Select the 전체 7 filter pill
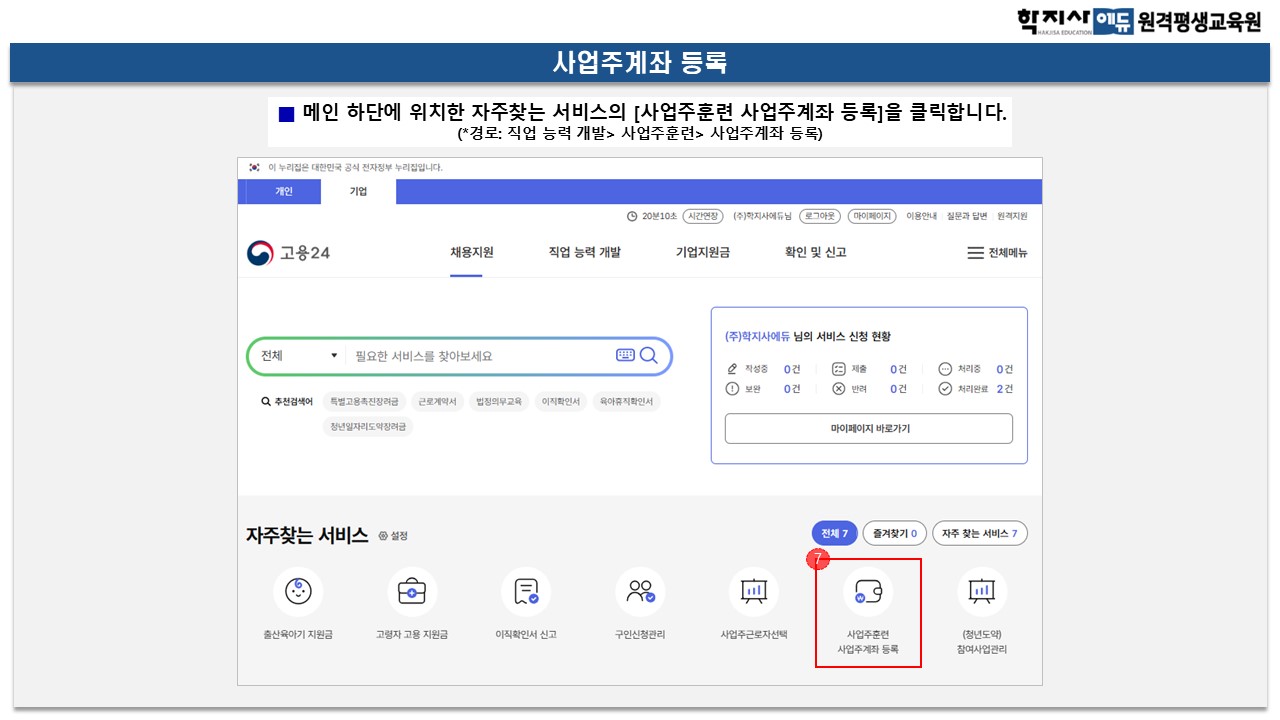Image resolution: width=1280 pixels, height=720 pixels. (834, 534)
